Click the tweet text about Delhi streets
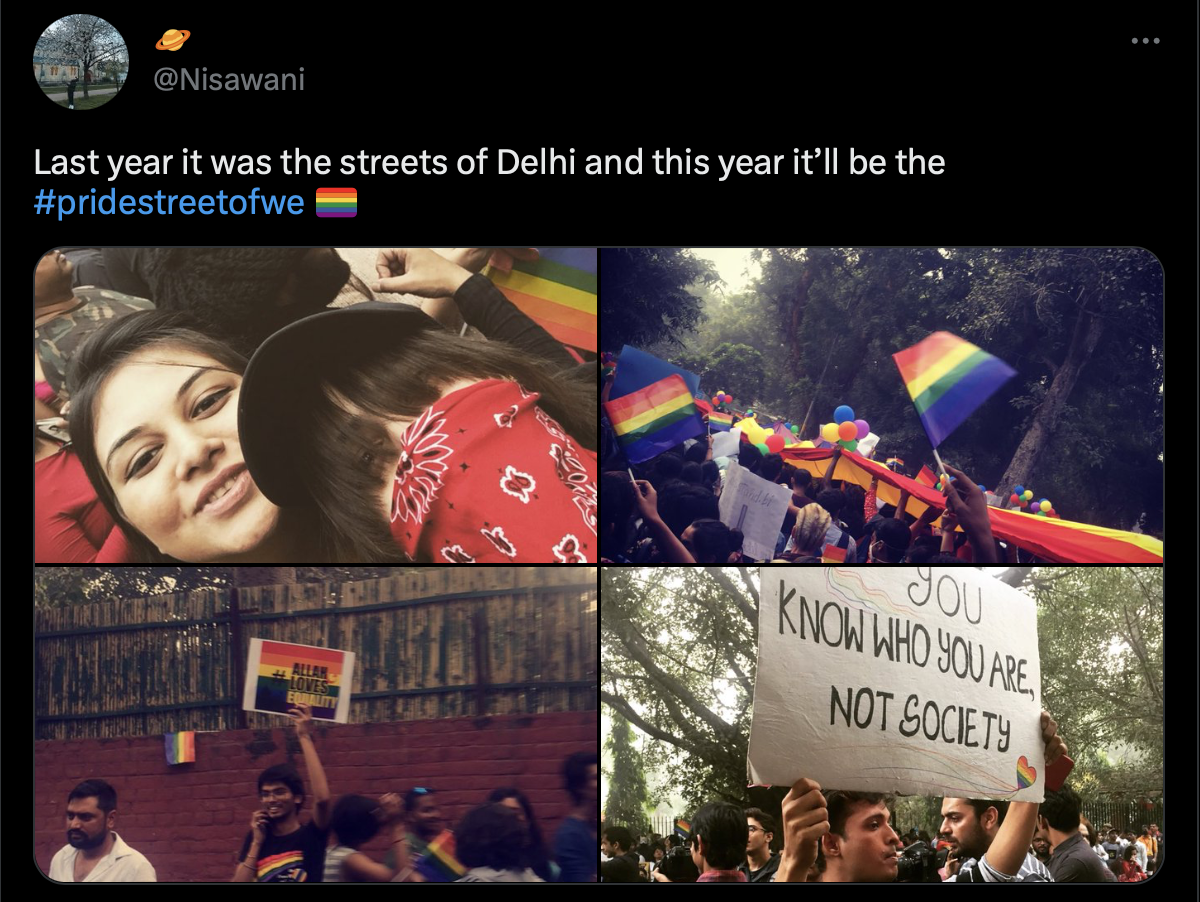The width and height of the screenshot is (1200, 902). click(x=490, y=161)
